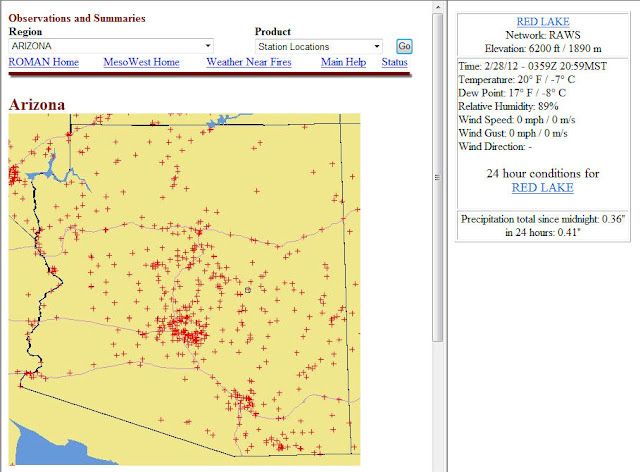Select the Temperature reading 20° F text
This screenshot has height=472, width=640.
(516, 79)
